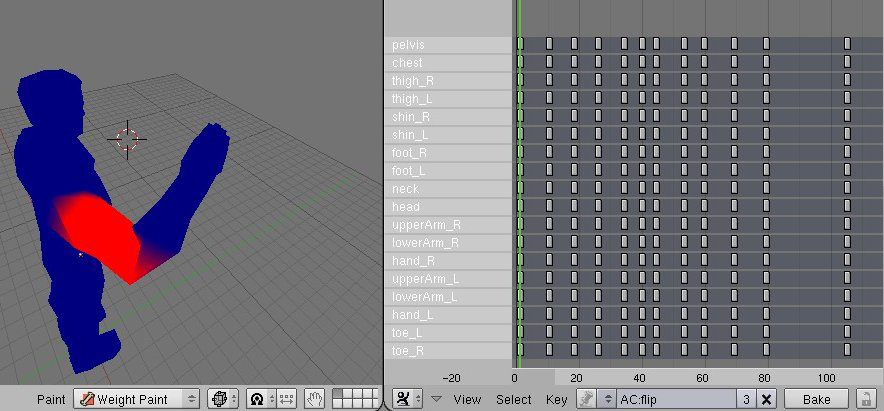Select the lowerArm_R channel

448,243
